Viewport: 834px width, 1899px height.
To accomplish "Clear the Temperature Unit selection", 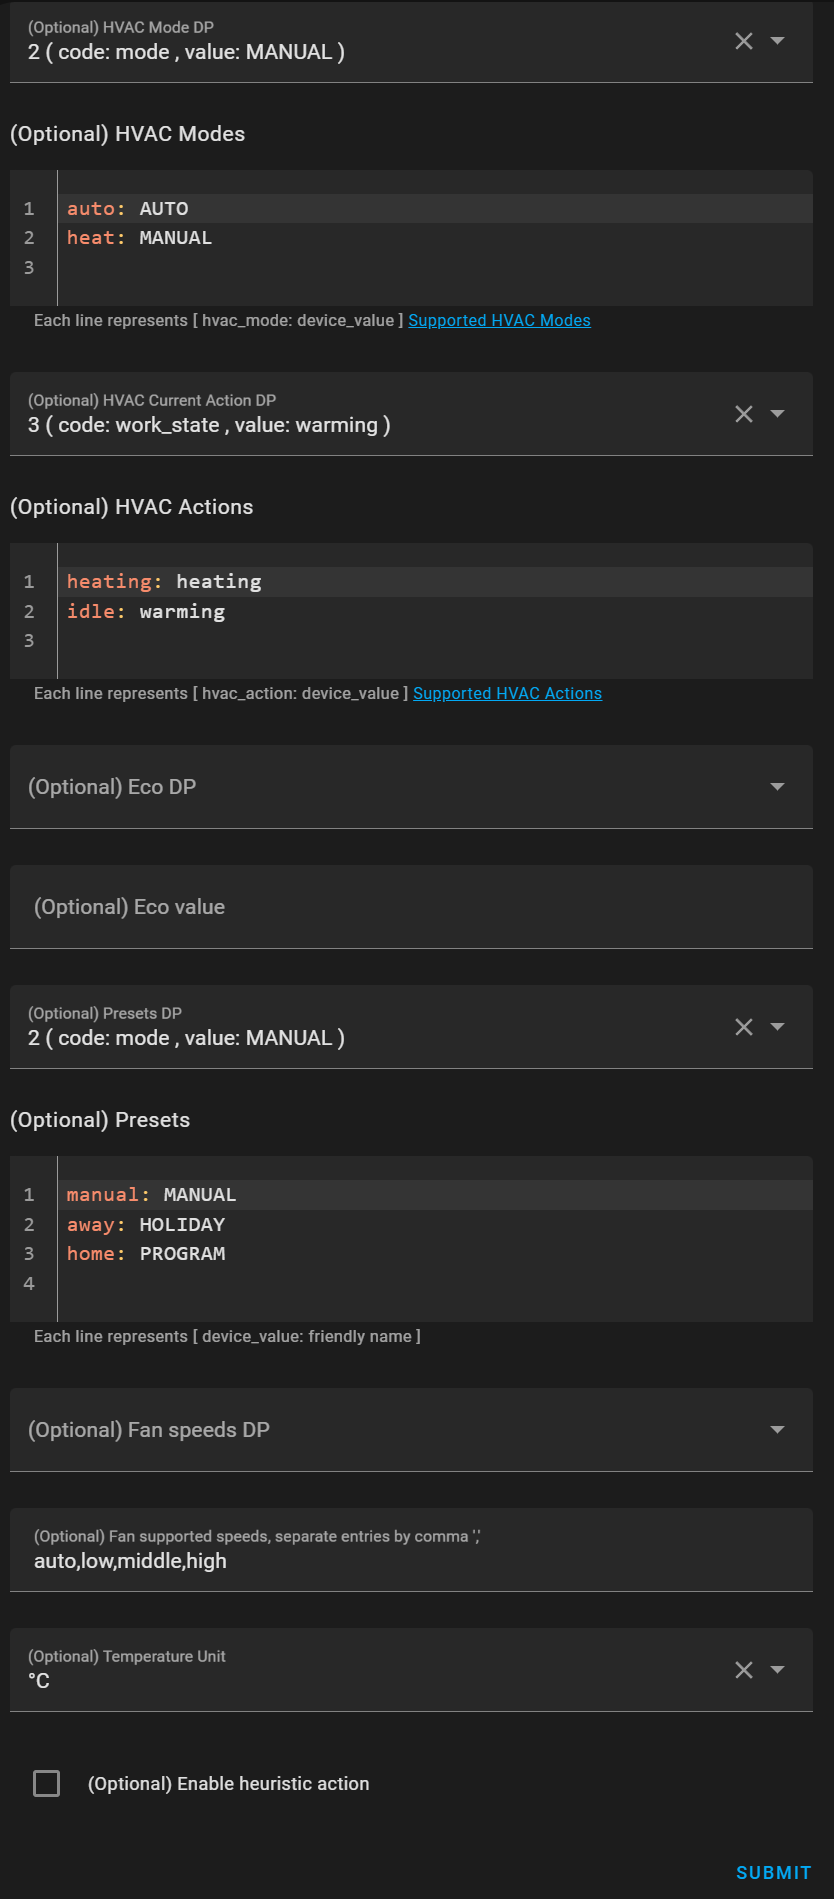I will (x=744, y=1670).
